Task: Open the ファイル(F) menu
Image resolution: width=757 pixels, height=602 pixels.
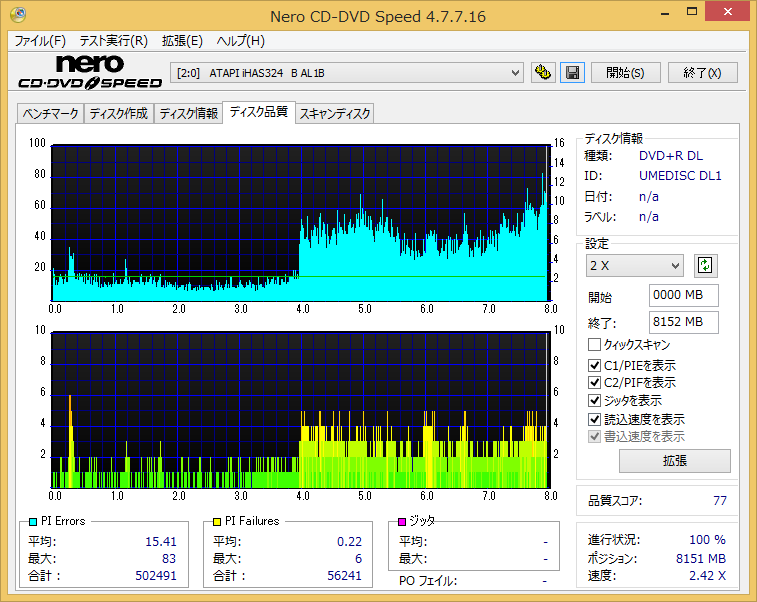Action: tap(40, 41)
